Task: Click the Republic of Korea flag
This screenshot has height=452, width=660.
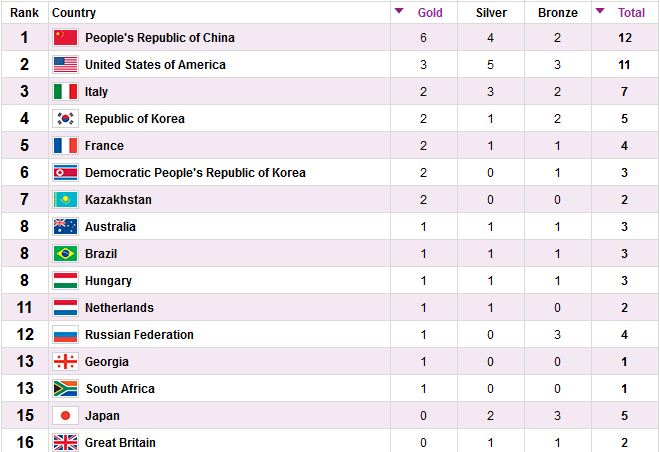Action: tap(65, 118)
